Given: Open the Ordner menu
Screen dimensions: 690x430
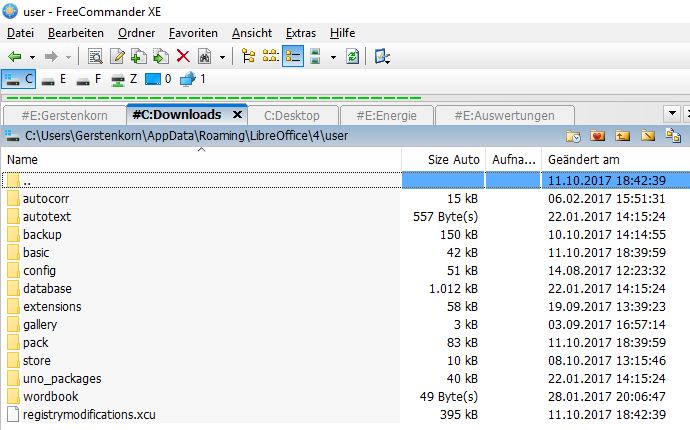Looking at the screenshot, I should coord(136,33).
